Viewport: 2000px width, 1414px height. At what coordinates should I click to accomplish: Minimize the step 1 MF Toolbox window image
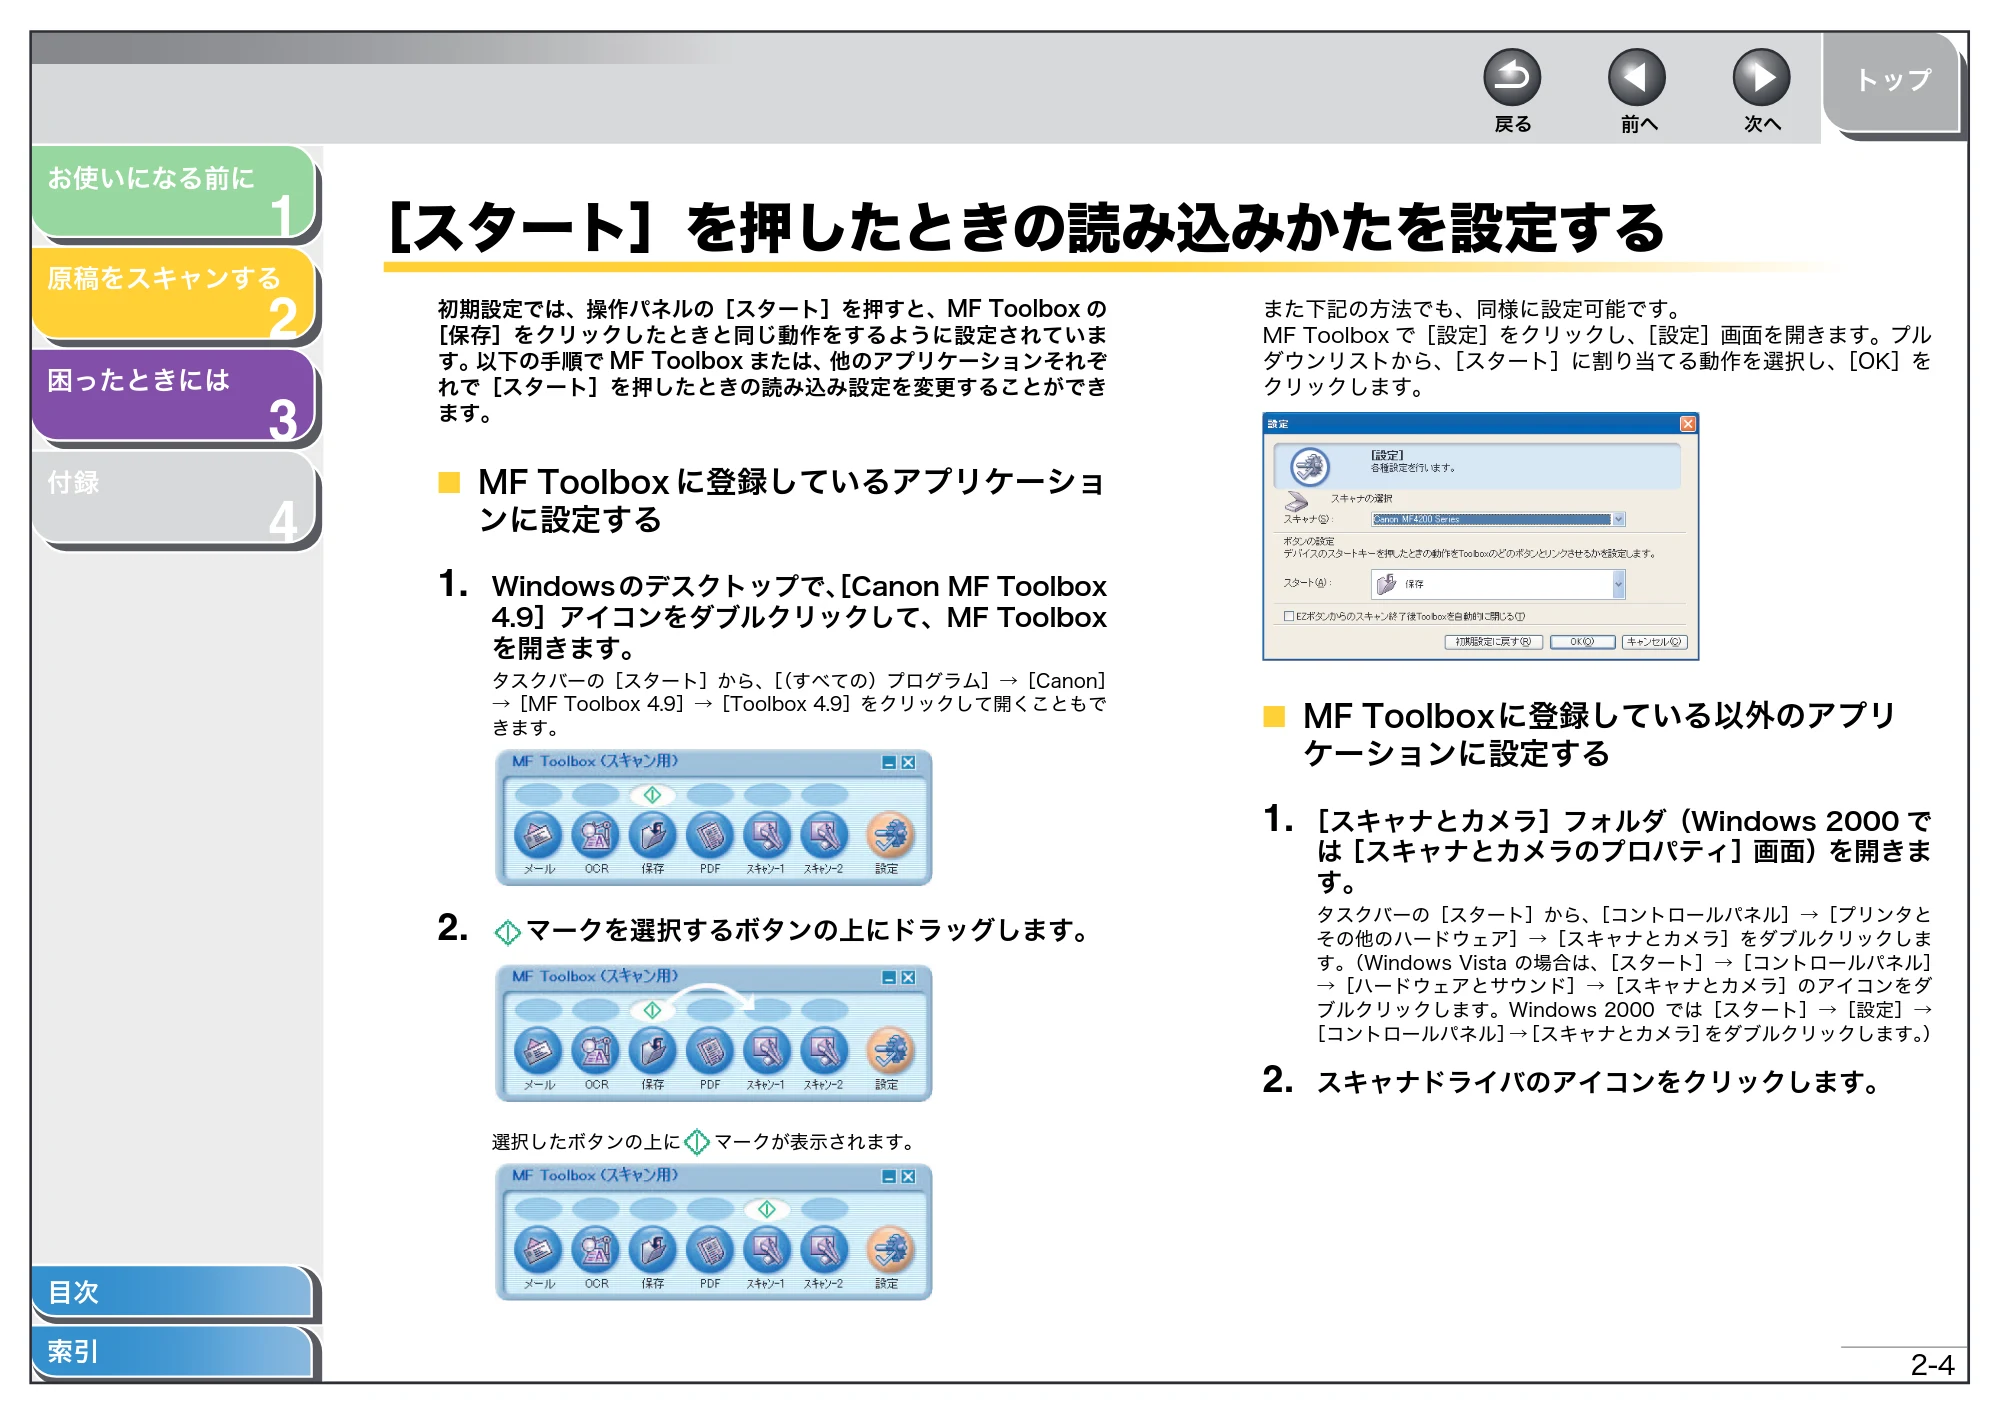tap(889, 763)
